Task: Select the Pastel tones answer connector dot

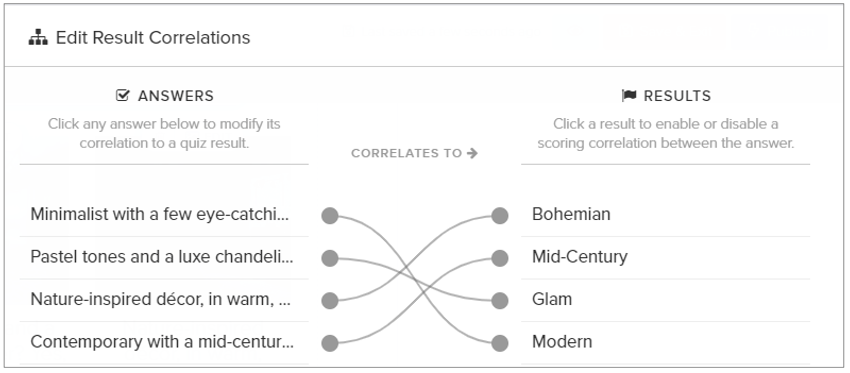Action: pyautogui.click(x=330, y=258)
